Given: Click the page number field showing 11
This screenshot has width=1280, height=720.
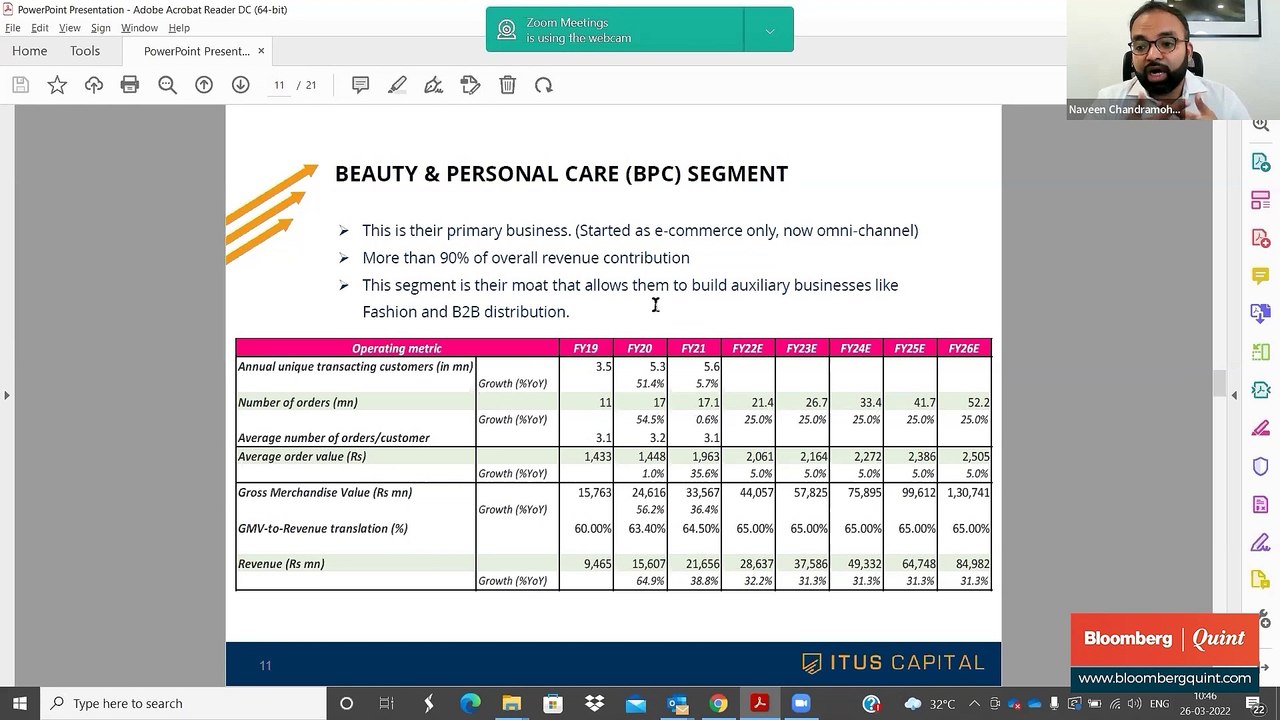Looking at the screenshot, I should pyautogui.click(x=279, y=85).
